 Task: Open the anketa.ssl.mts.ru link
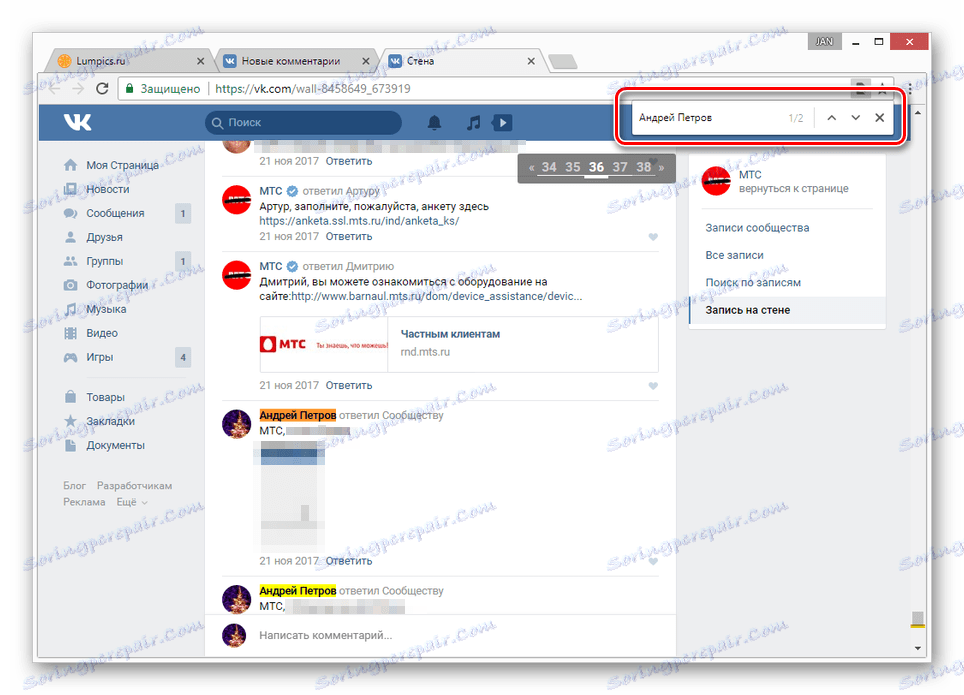[x=359, y=221]
